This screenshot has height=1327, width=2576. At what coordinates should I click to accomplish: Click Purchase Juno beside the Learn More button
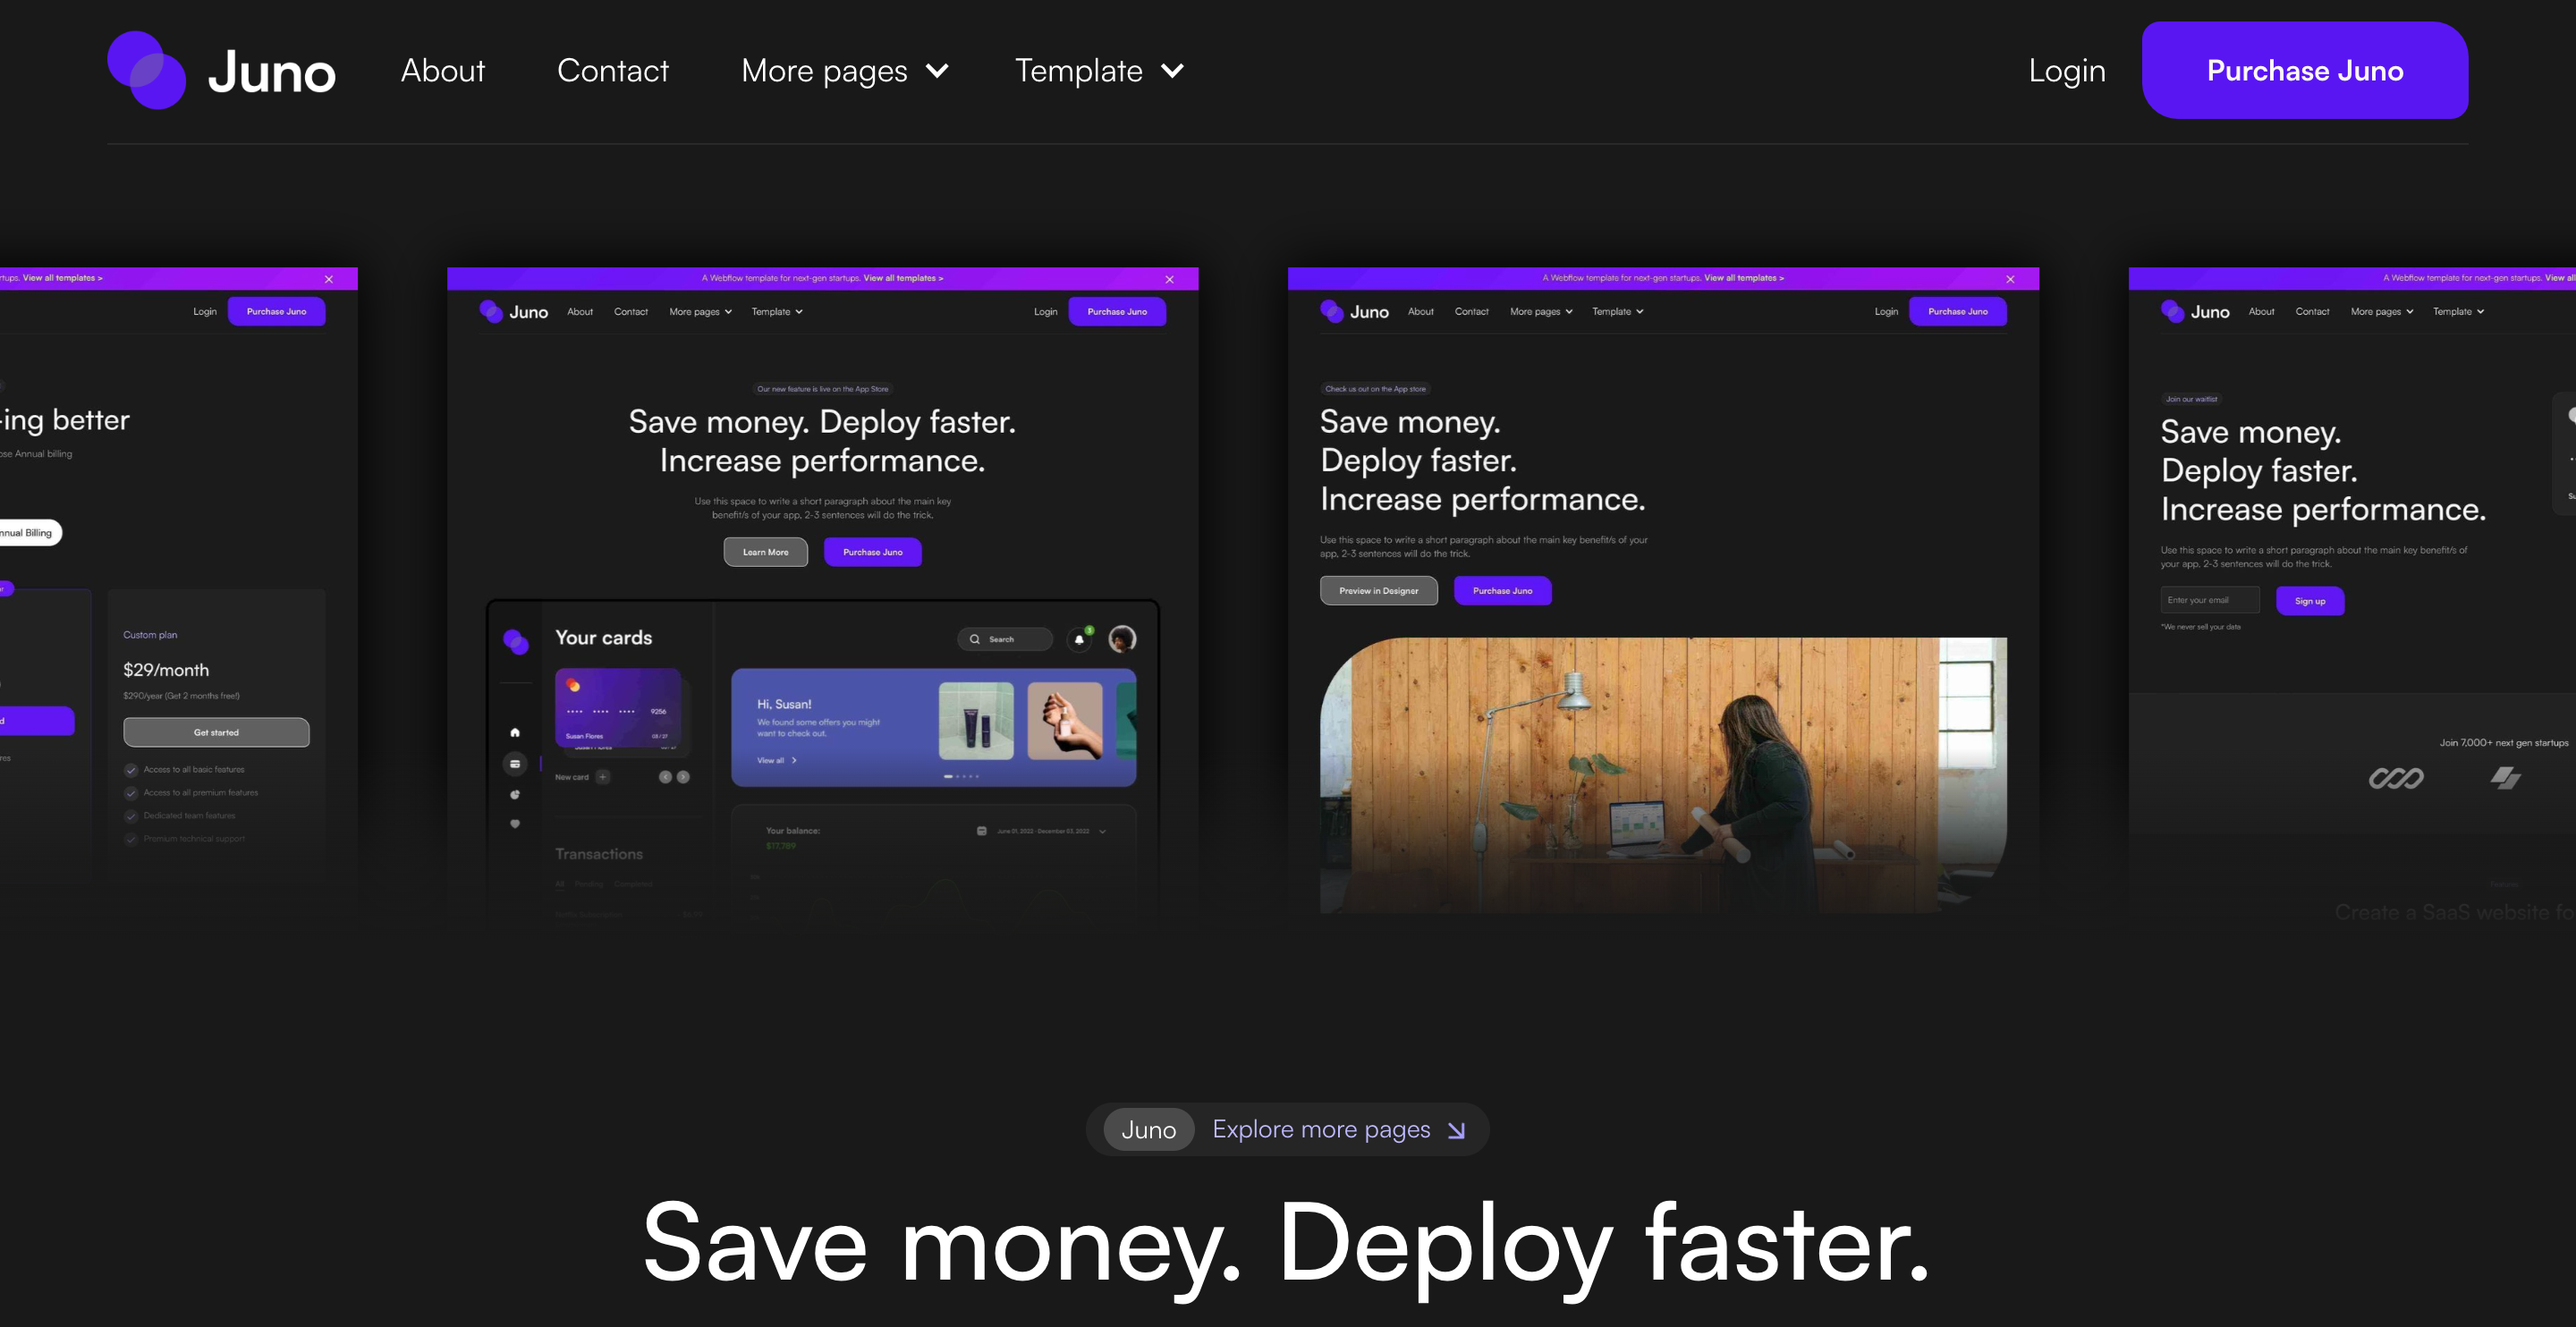(x=872, y=552)
